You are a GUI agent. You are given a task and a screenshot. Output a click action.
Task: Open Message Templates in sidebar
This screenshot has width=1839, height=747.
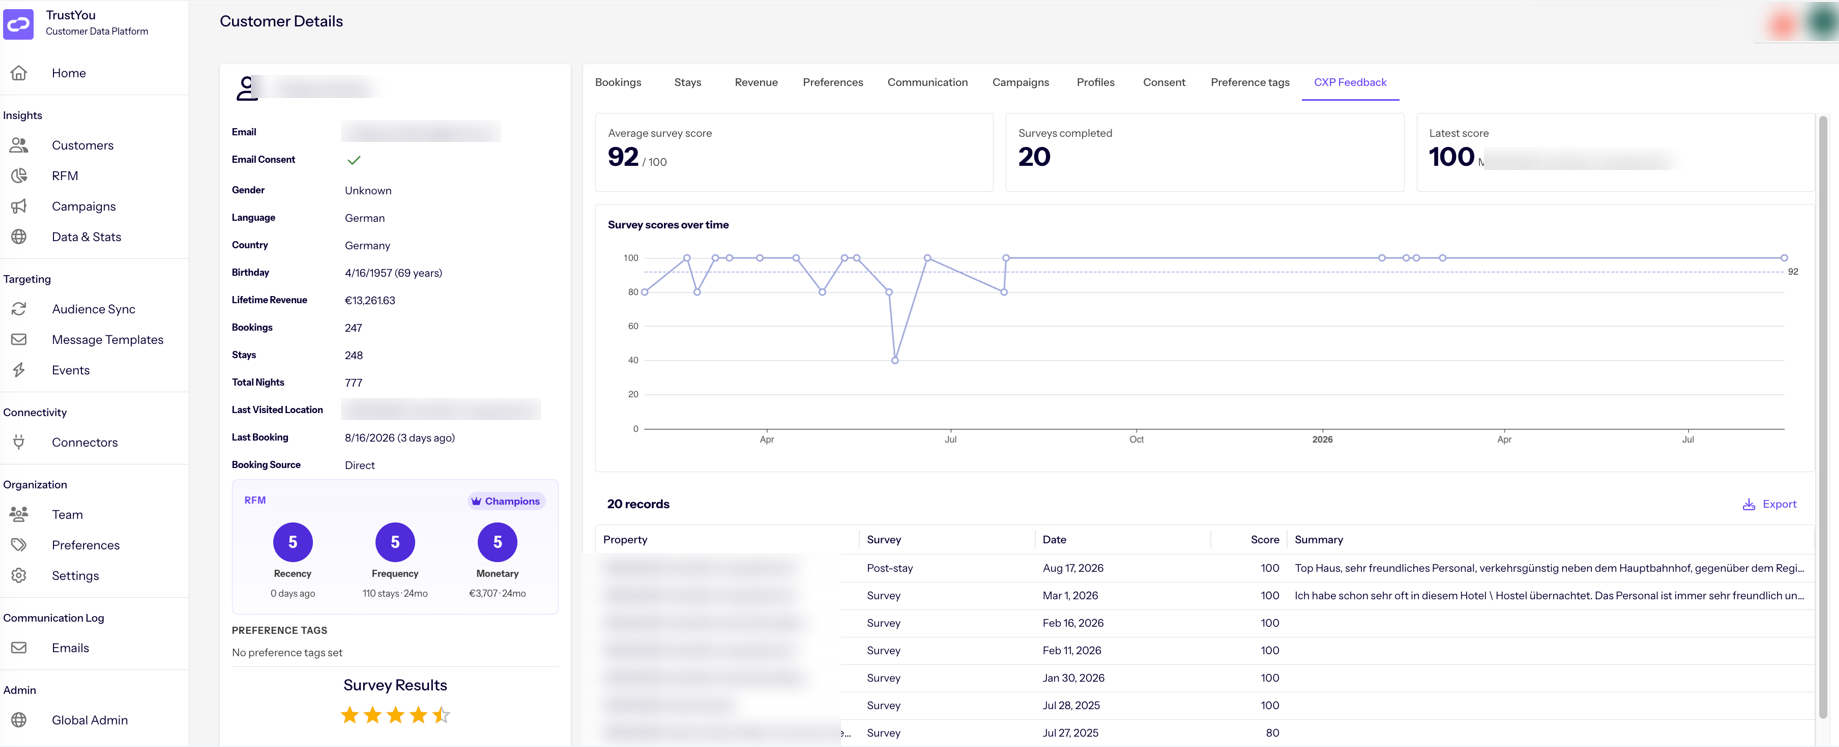pos(107,340)
